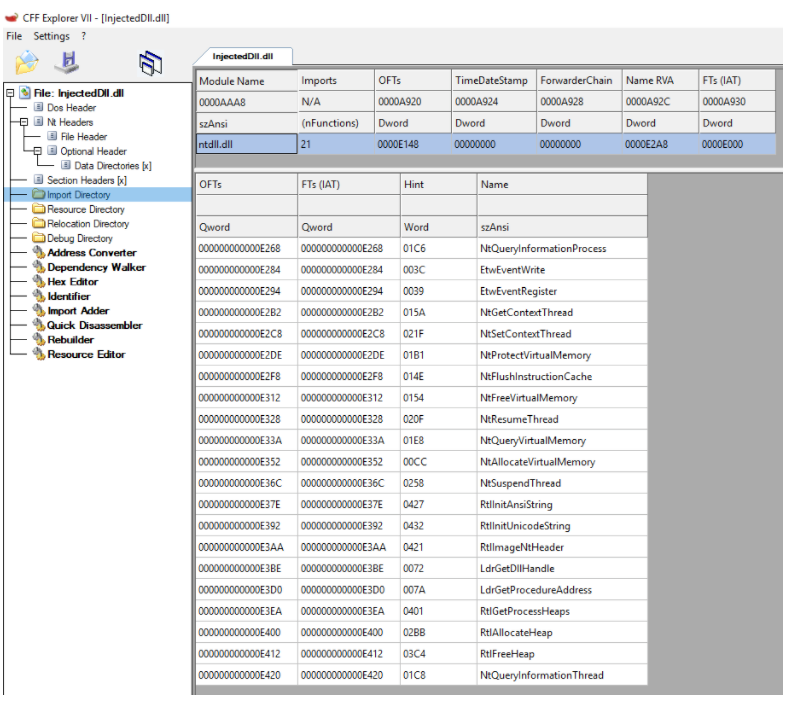Click the Save toolbar icon
787x702 pixels.
tap(69, 62)
